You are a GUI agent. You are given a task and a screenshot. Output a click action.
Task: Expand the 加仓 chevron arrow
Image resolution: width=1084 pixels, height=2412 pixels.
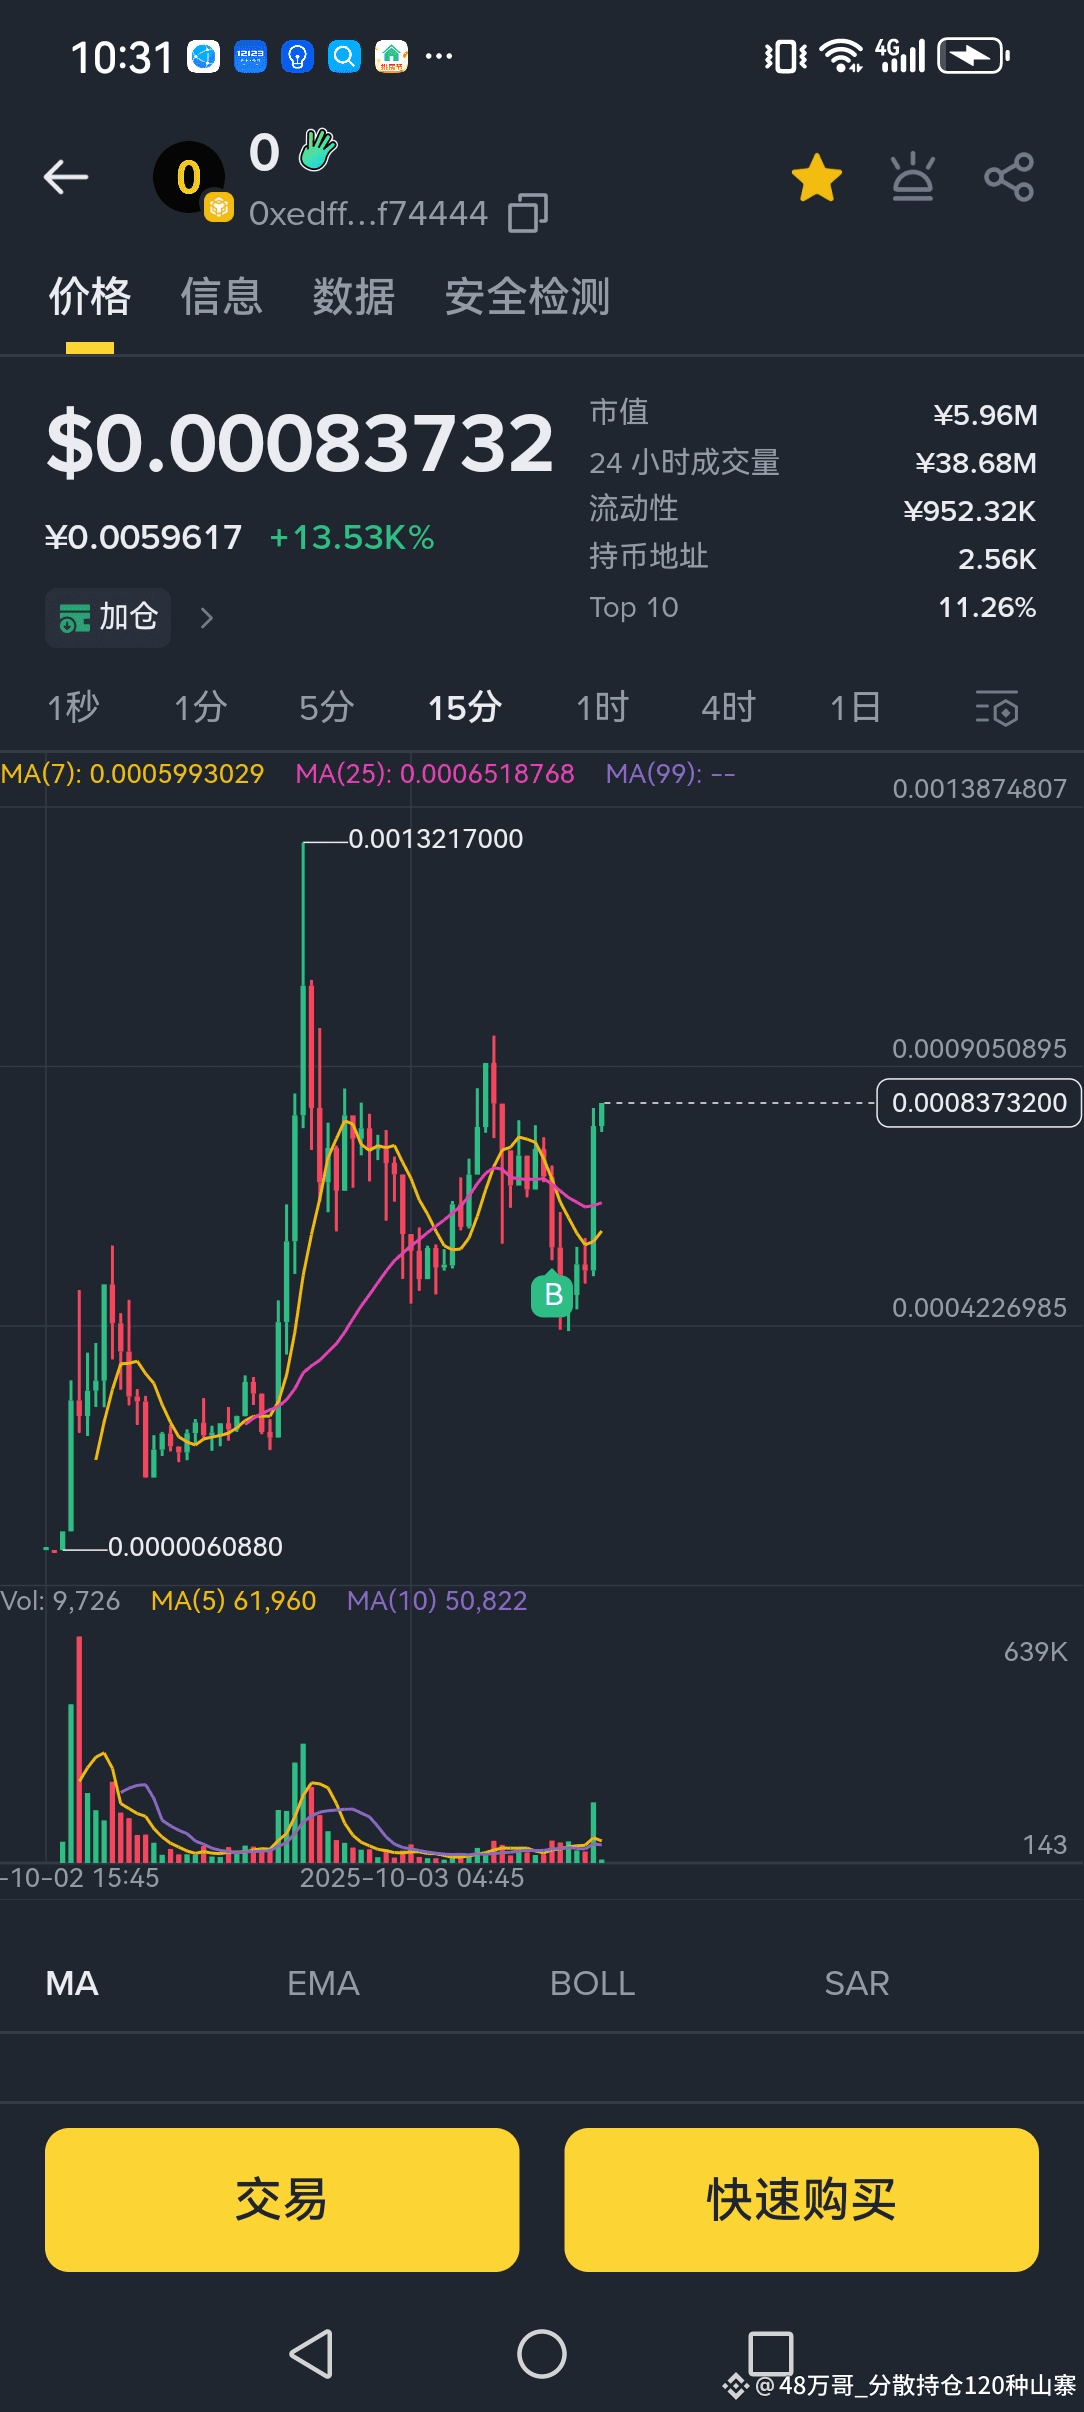(x=207, y=618)
